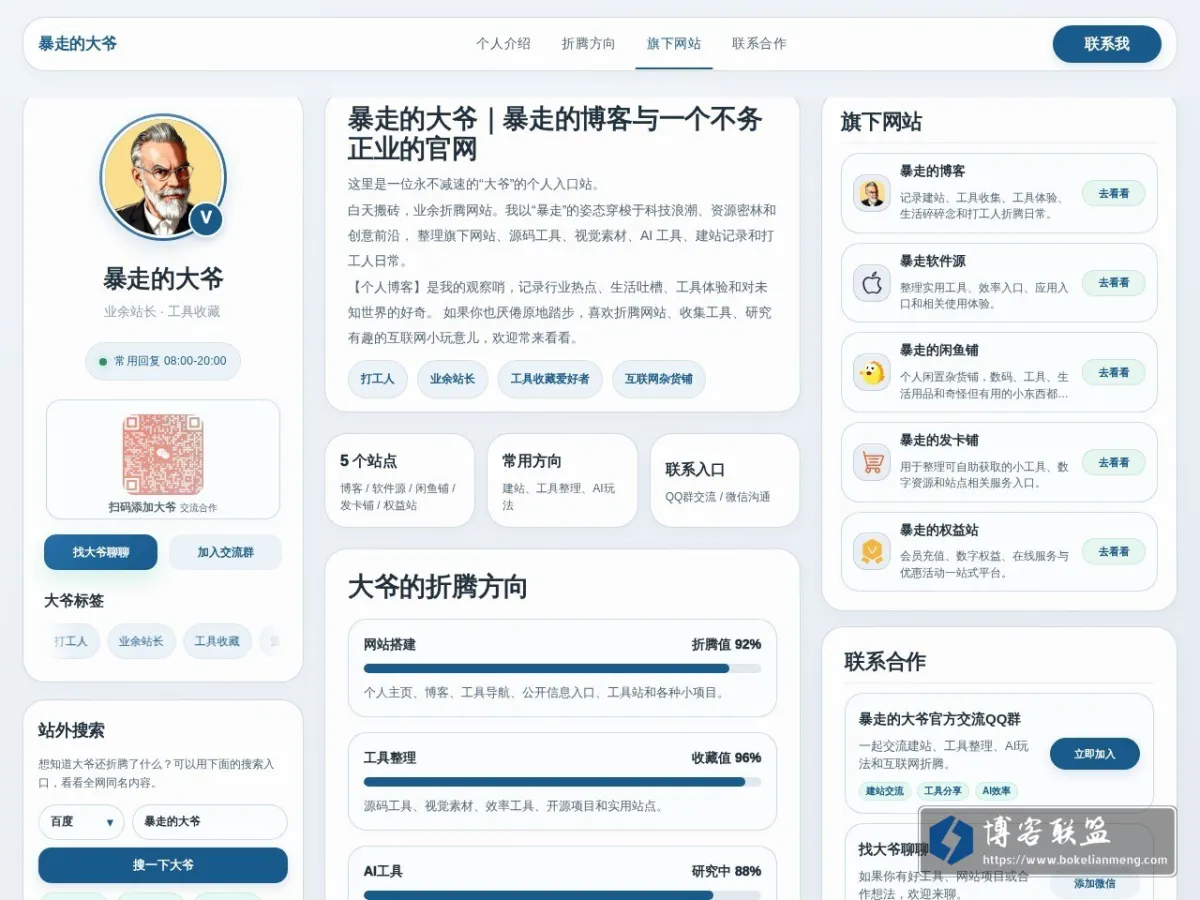
Task: Click the 业余站长 · 工具收藏 subtitle
Action: tap(162, 312)
